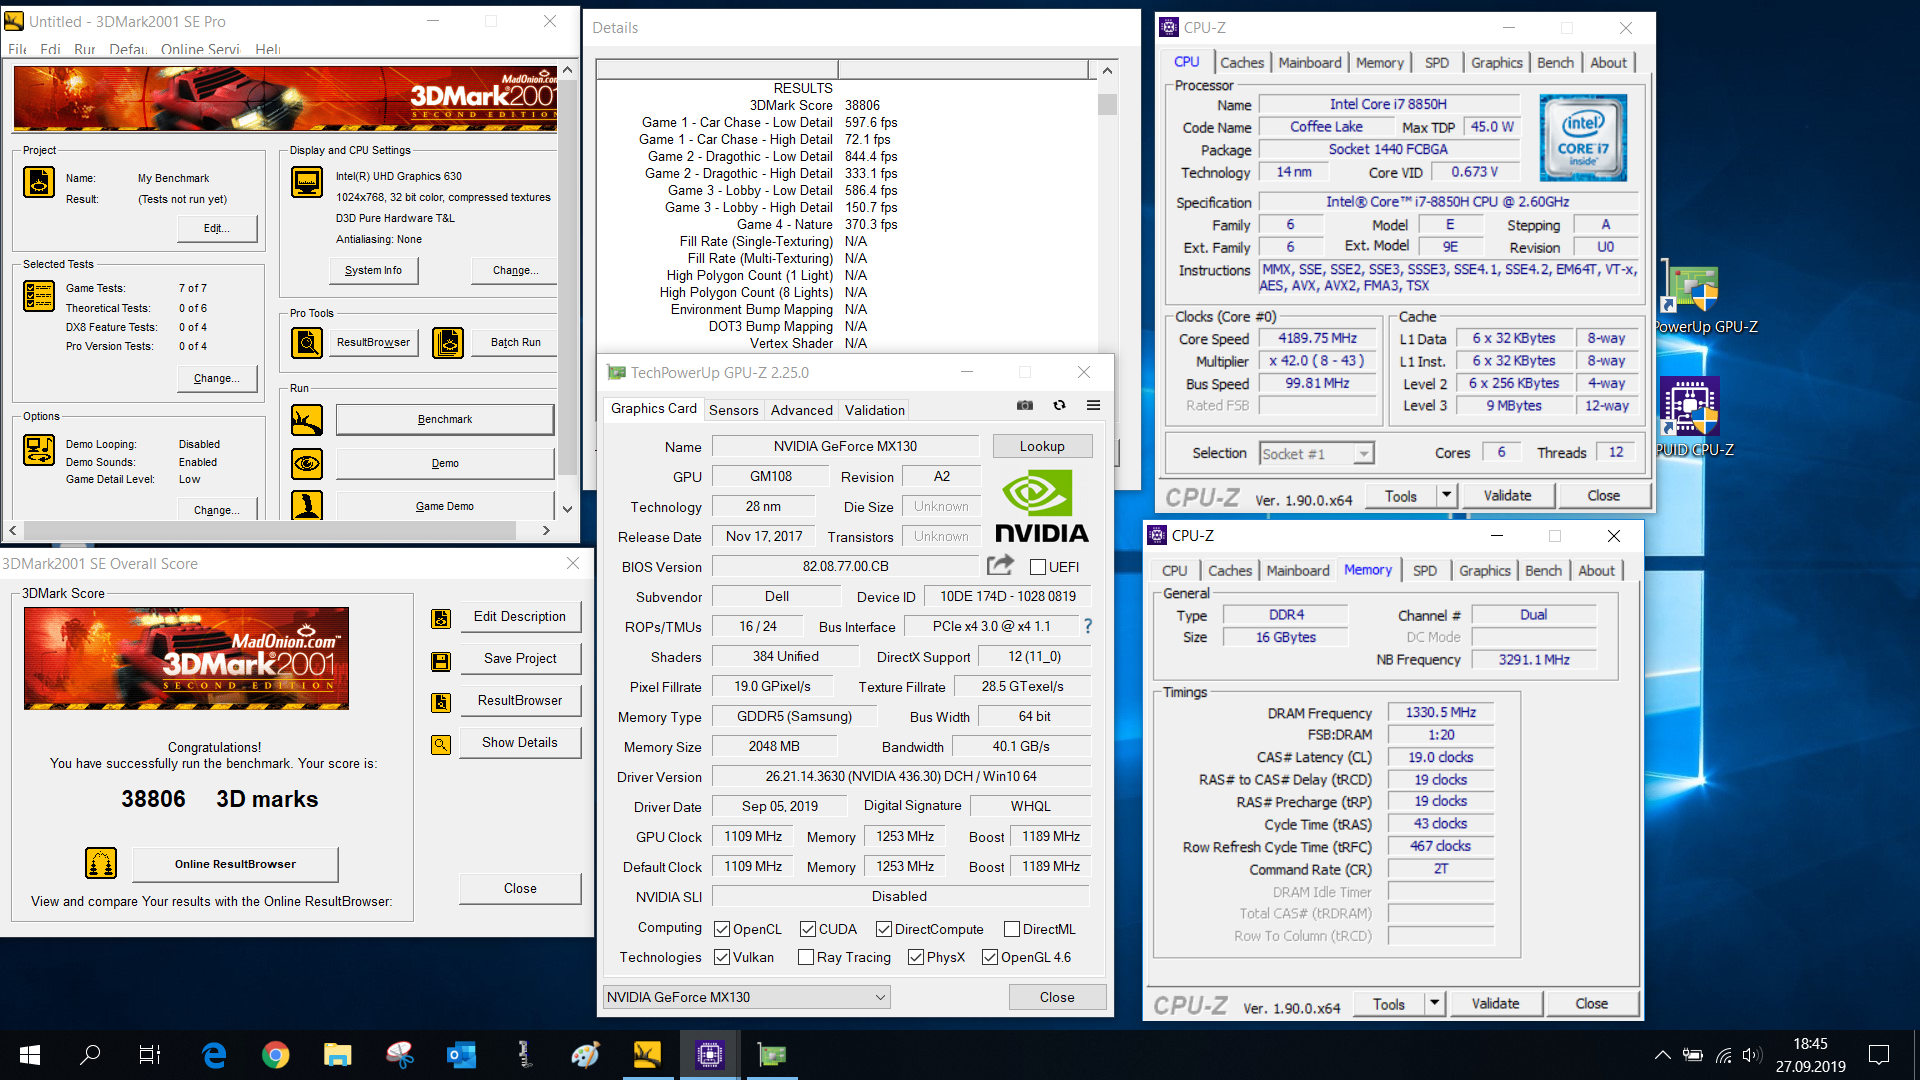The width and height of the screenshot is (1920, 1080).
Task: Click the GPU-Z refresh icon
Action: 1059,405
